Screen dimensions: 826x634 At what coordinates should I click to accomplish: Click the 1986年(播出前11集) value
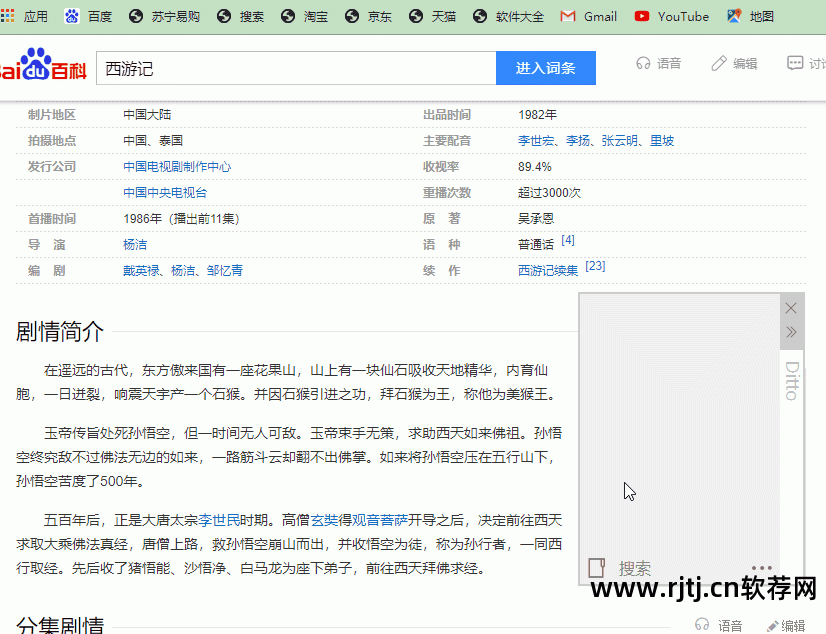(x=181, y=219)
